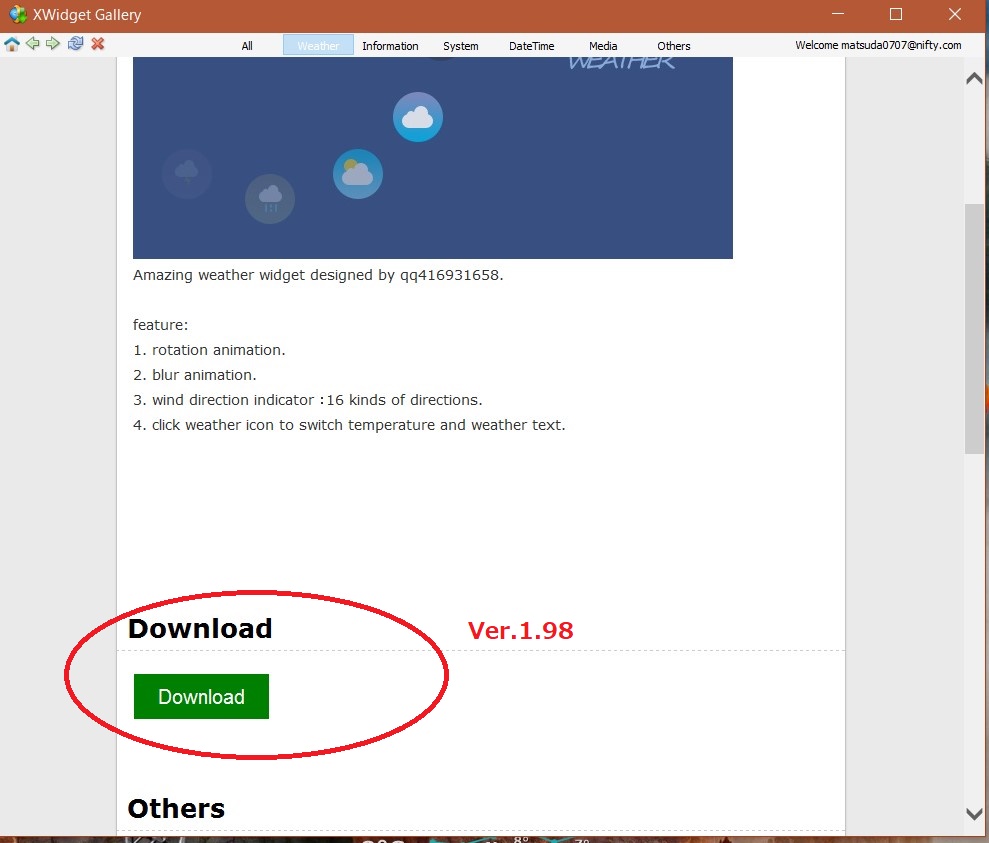This screenshot has height=843, width=989.
Task: Open the System category tab
Action: (x=460, y=46)
